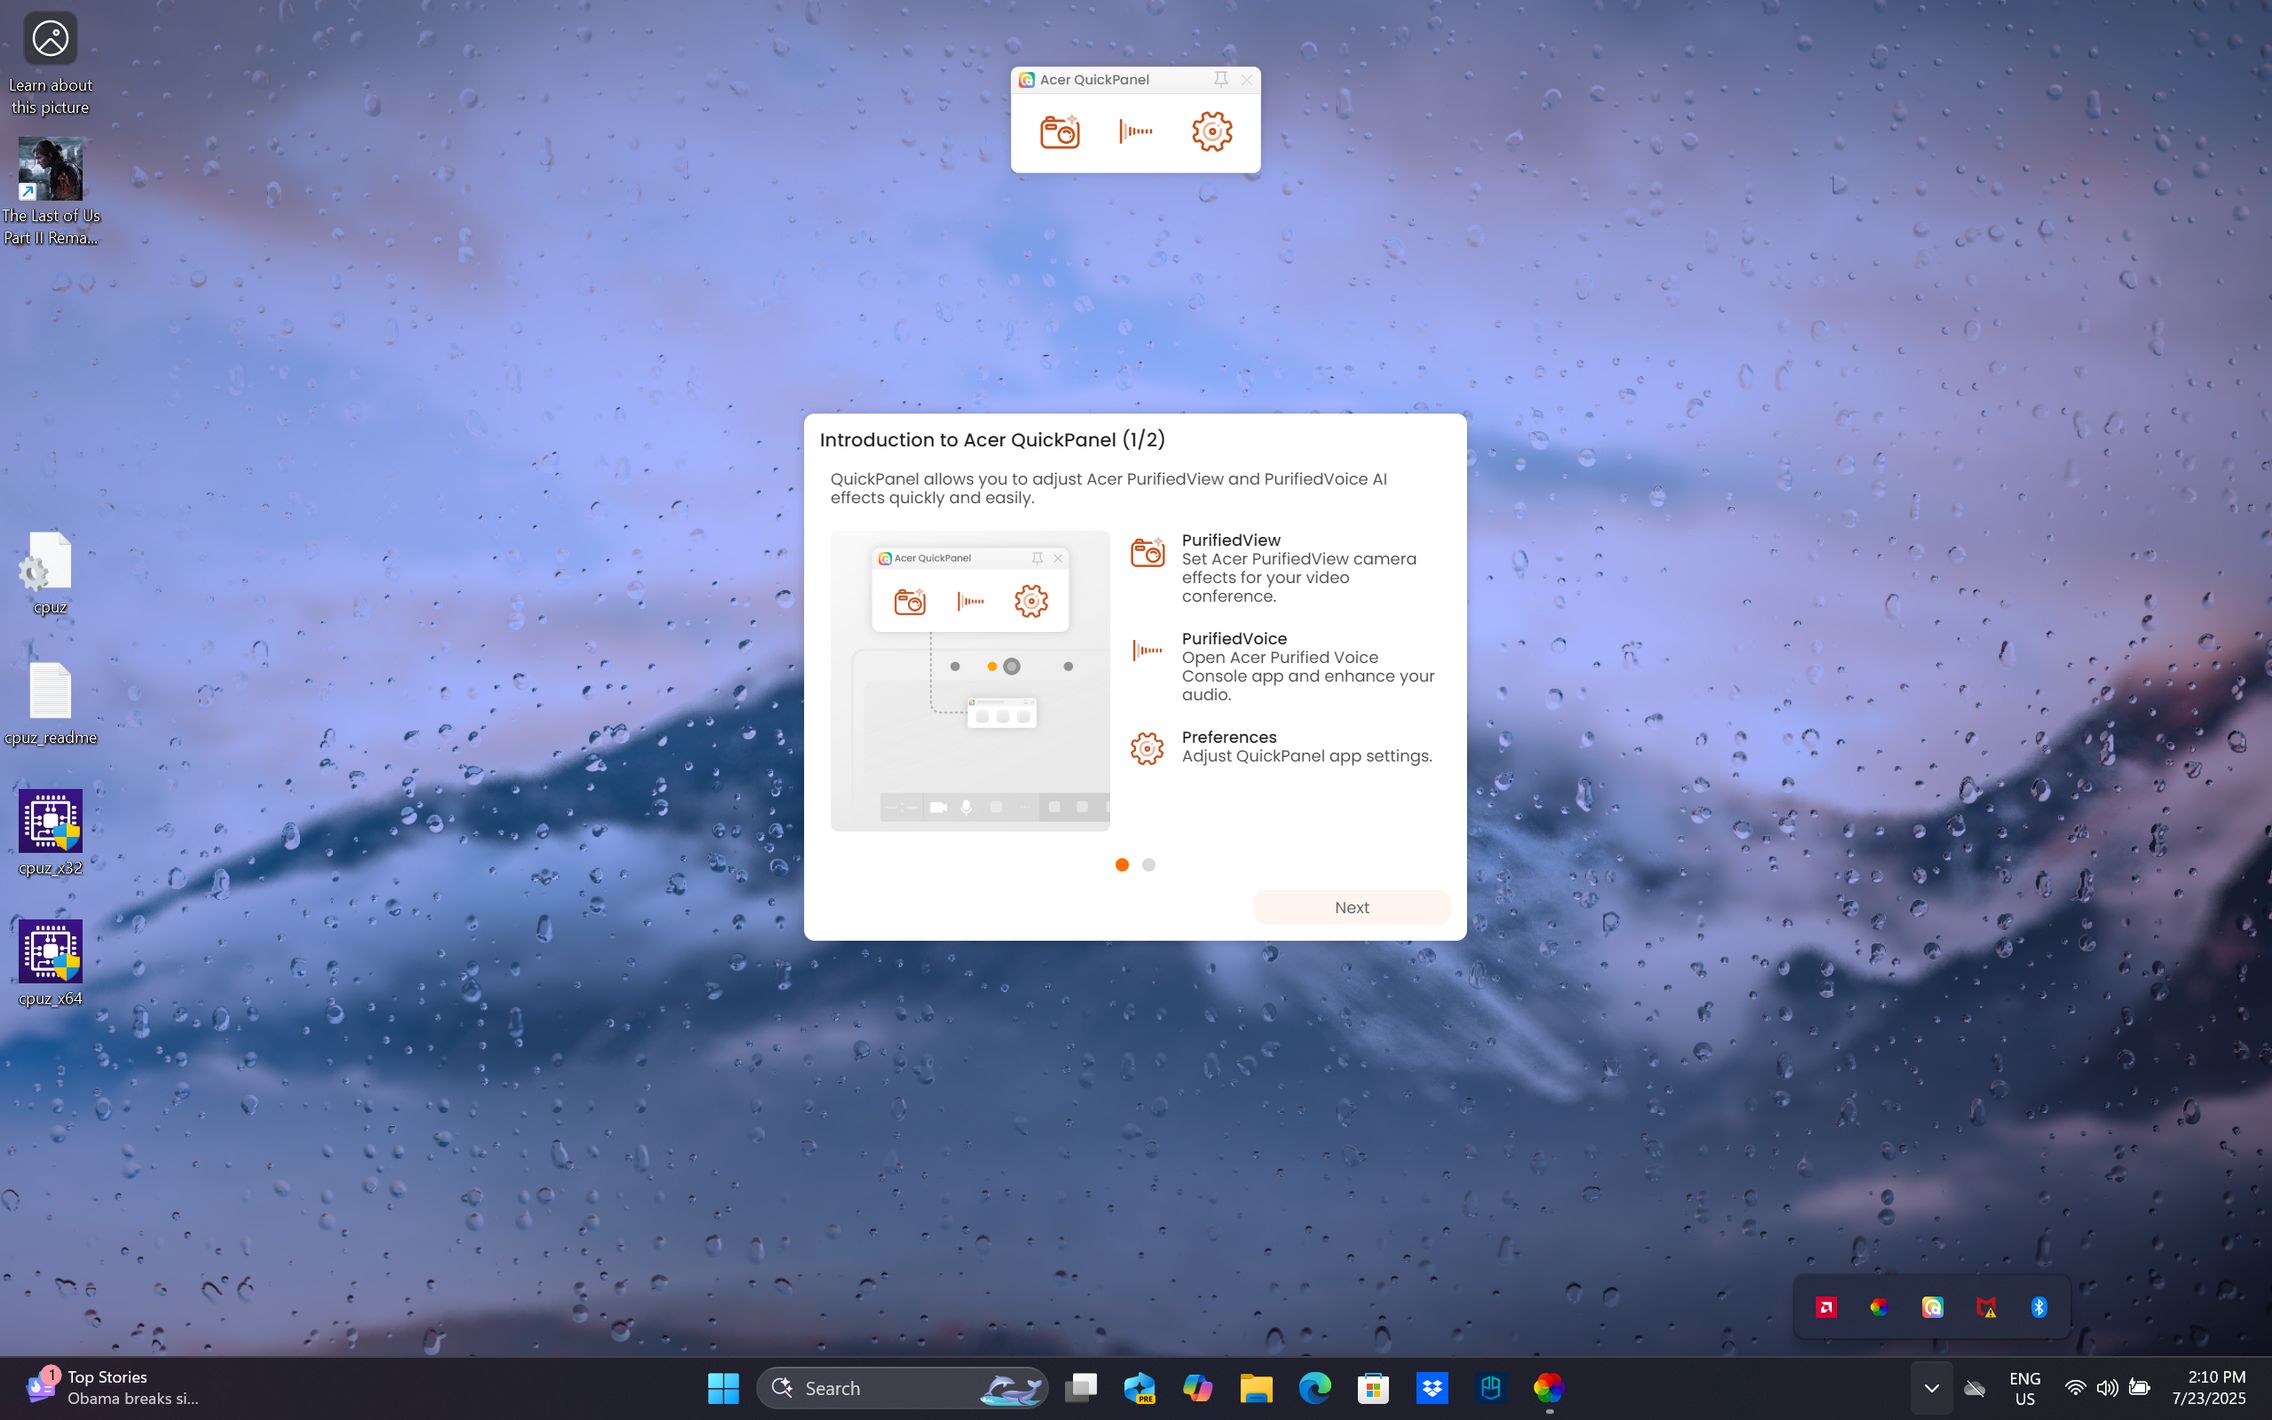Click the Preferences icon in the intro list
2272x1420 pixels.
point(1147,748)
